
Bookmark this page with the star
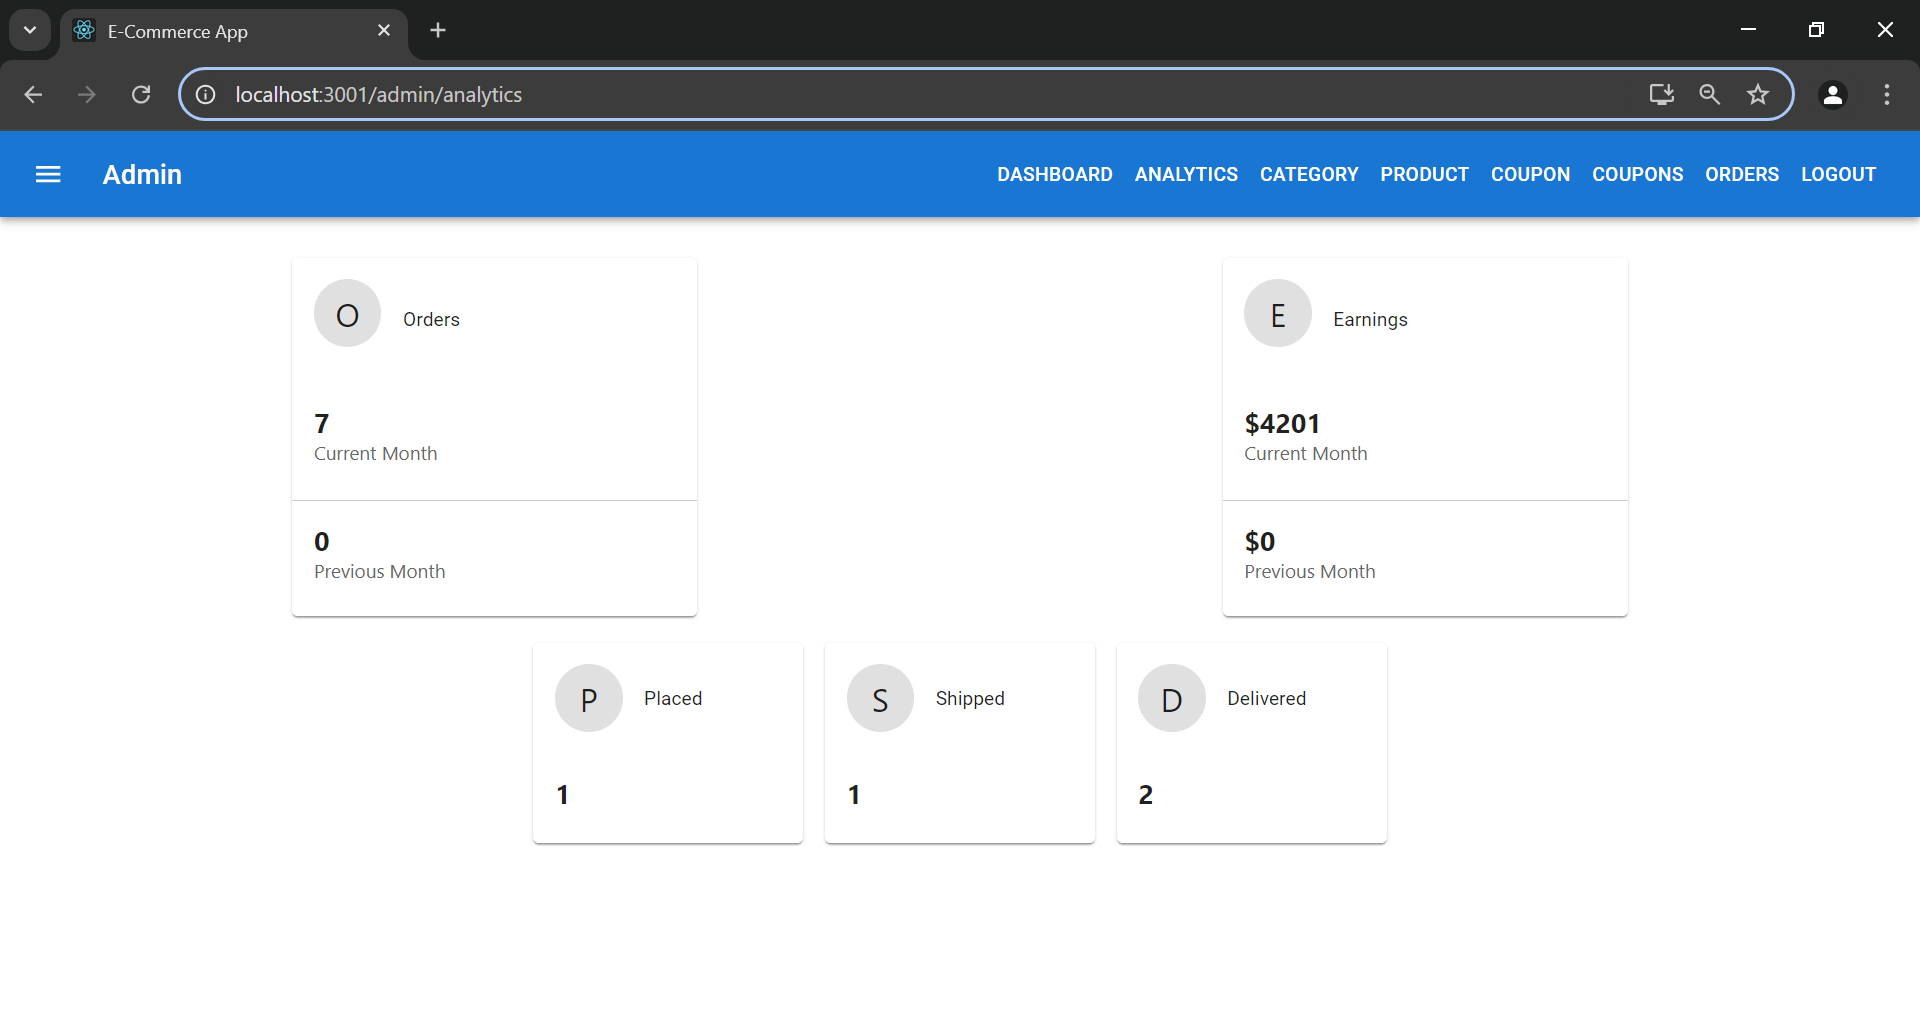[1758, 94]
